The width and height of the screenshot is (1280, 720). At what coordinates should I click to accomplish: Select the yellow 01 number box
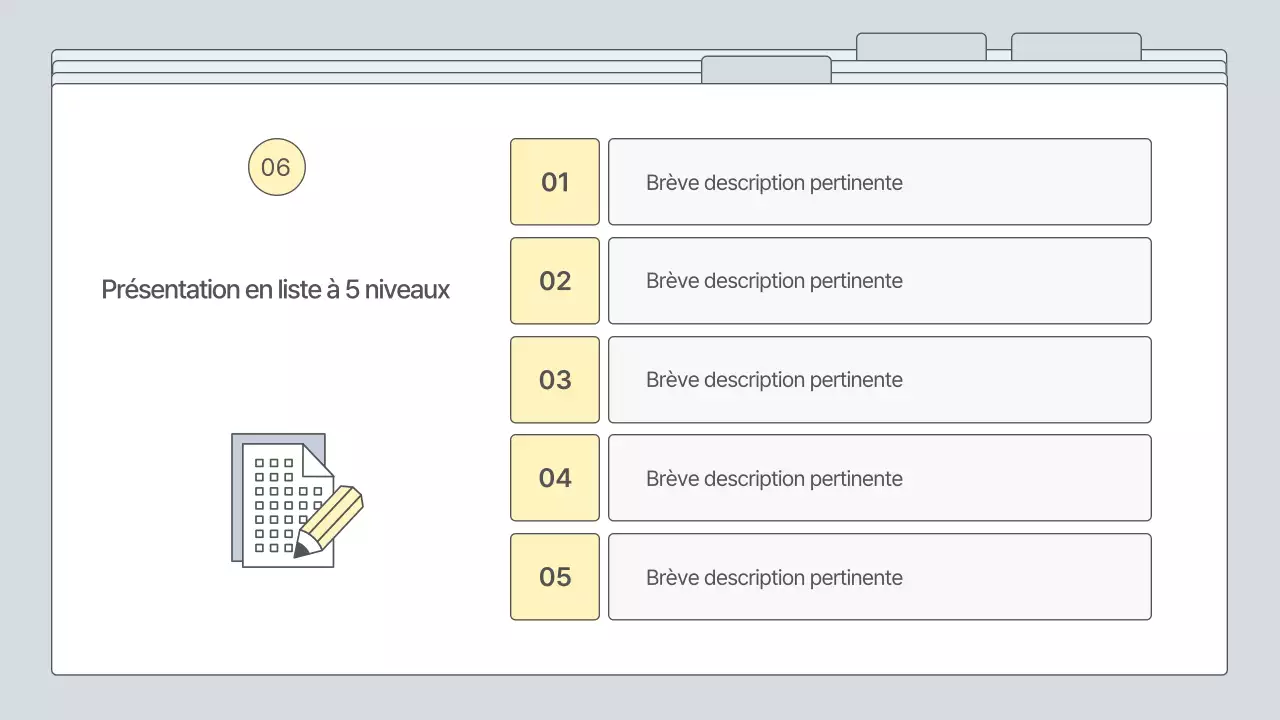(555, 182)
